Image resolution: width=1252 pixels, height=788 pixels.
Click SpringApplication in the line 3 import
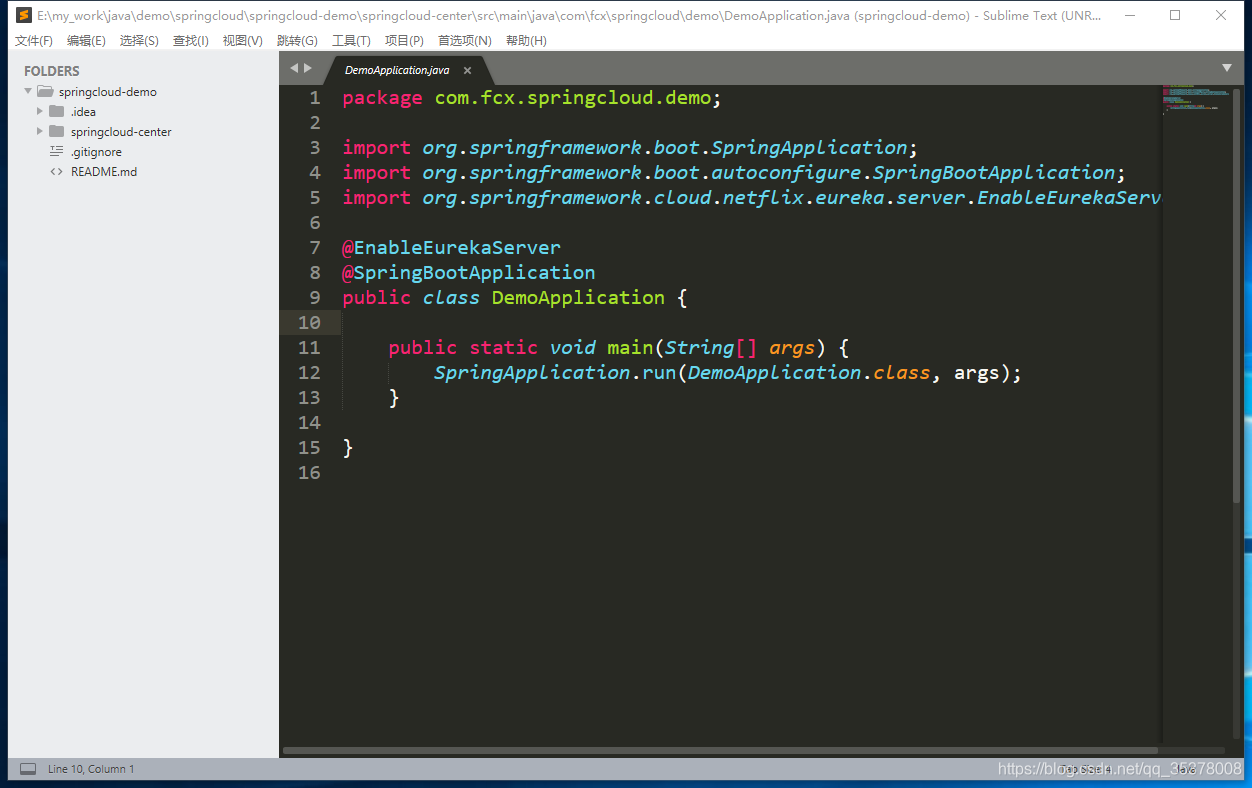coord(808,148)
